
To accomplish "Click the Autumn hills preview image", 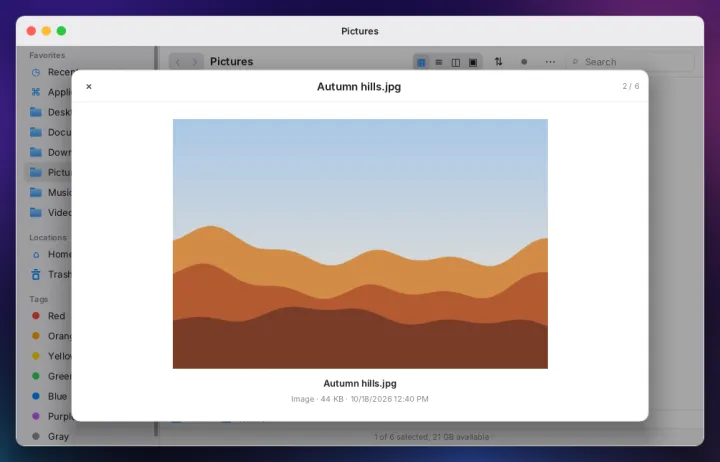I will (x=360, y=244).
